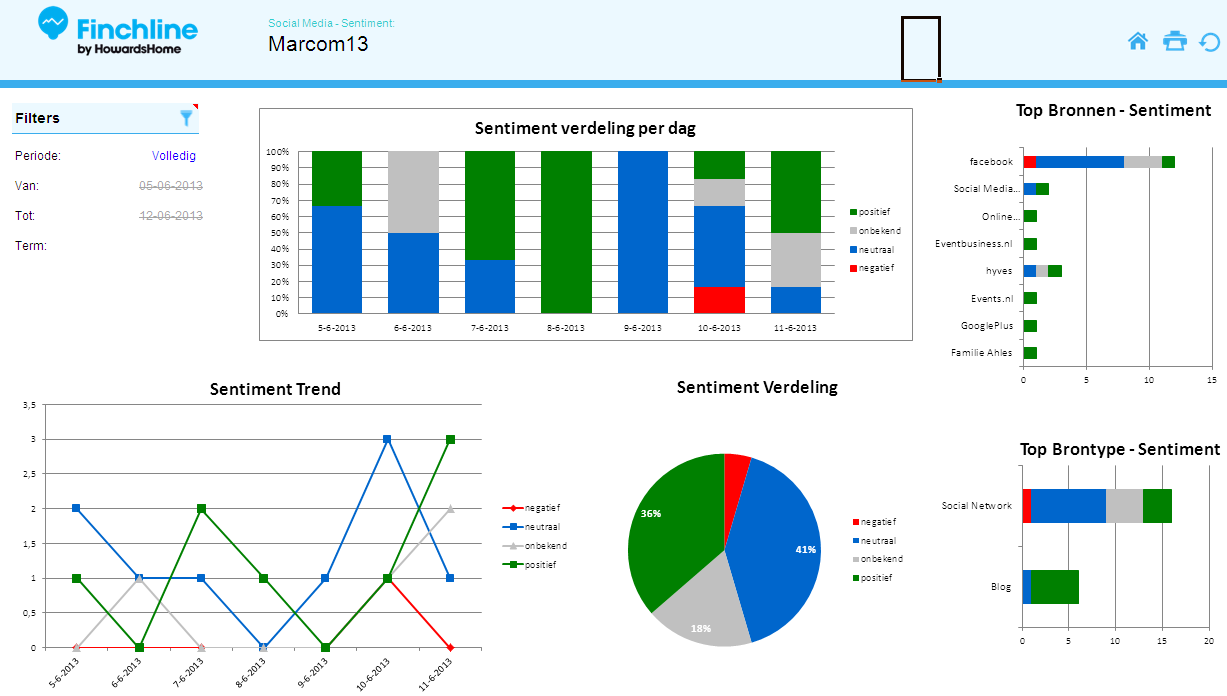The height and width of the screenshot is (696, 1227).
Task: Click the Familie Ahles source label
Action: coord(982,353)
